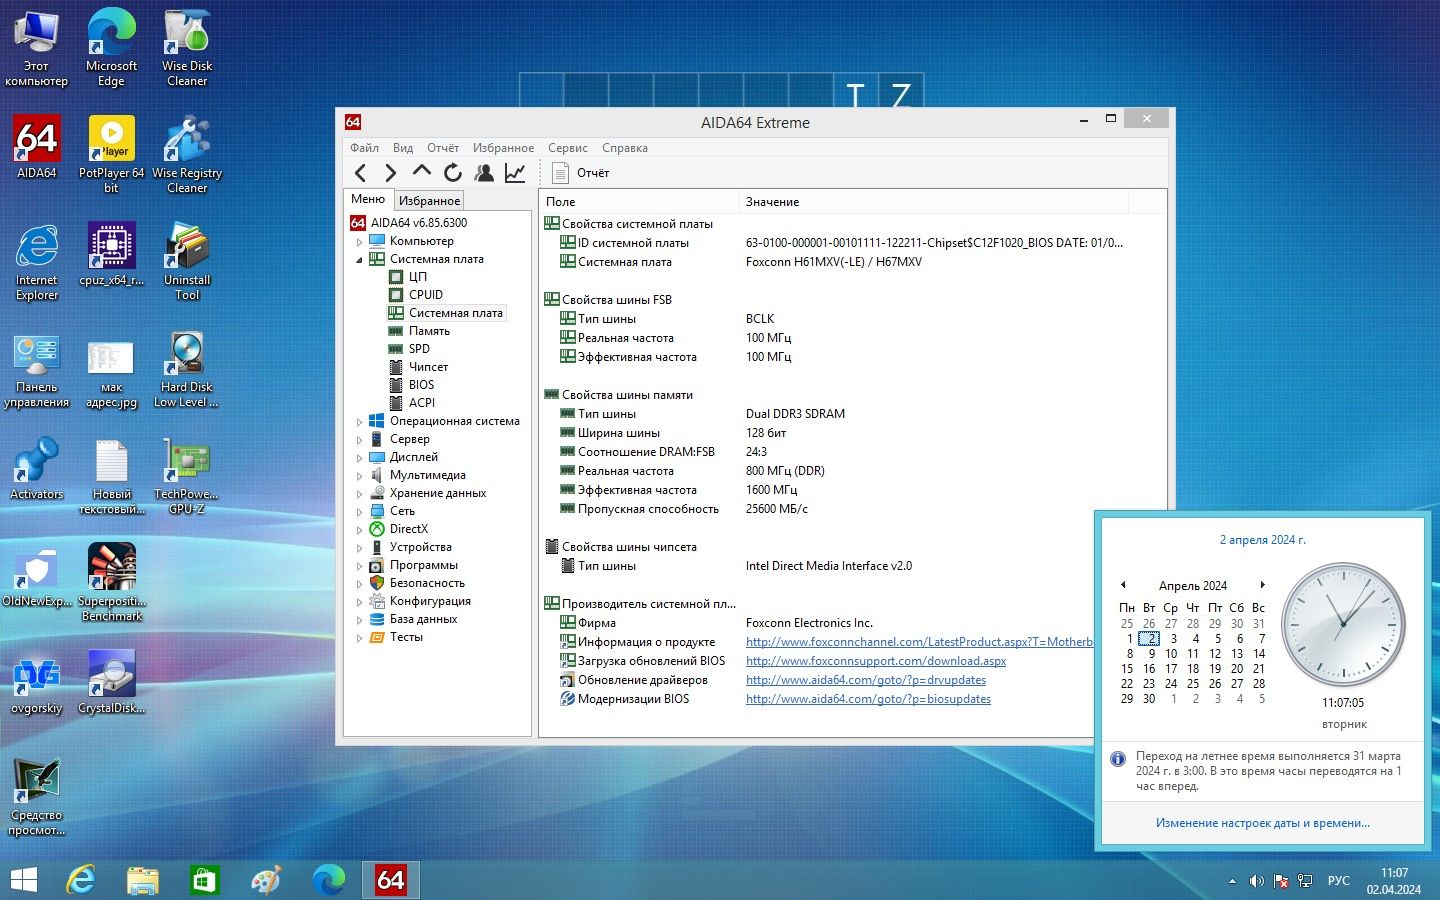1440x900 pixels.
Task: Click the Back arrow in AIDA64 toolbar
Action: (x=361, y=173)
